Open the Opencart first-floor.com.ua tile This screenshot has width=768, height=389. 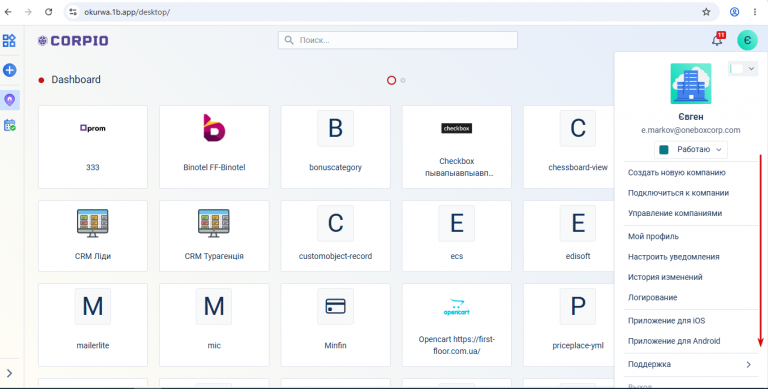[456, 325]
